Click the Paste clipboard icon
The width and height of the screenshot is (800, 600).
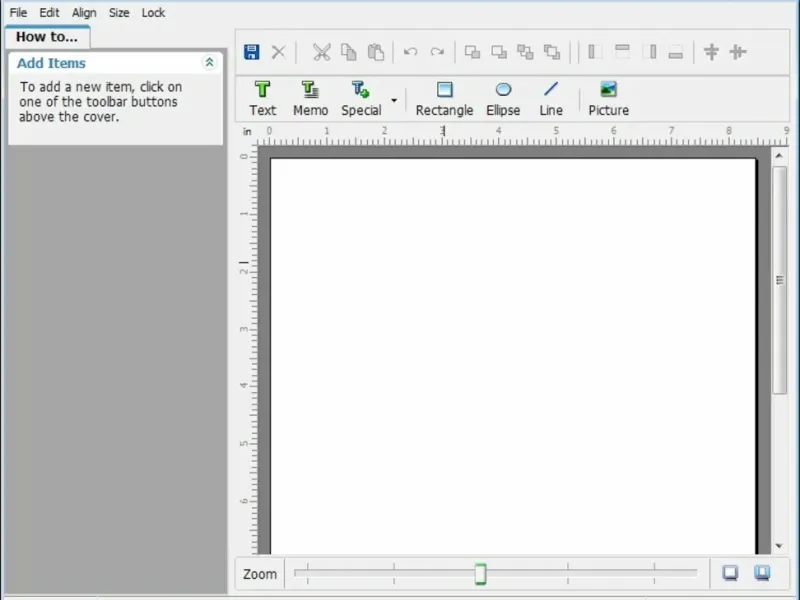click(x=376, y=52)
